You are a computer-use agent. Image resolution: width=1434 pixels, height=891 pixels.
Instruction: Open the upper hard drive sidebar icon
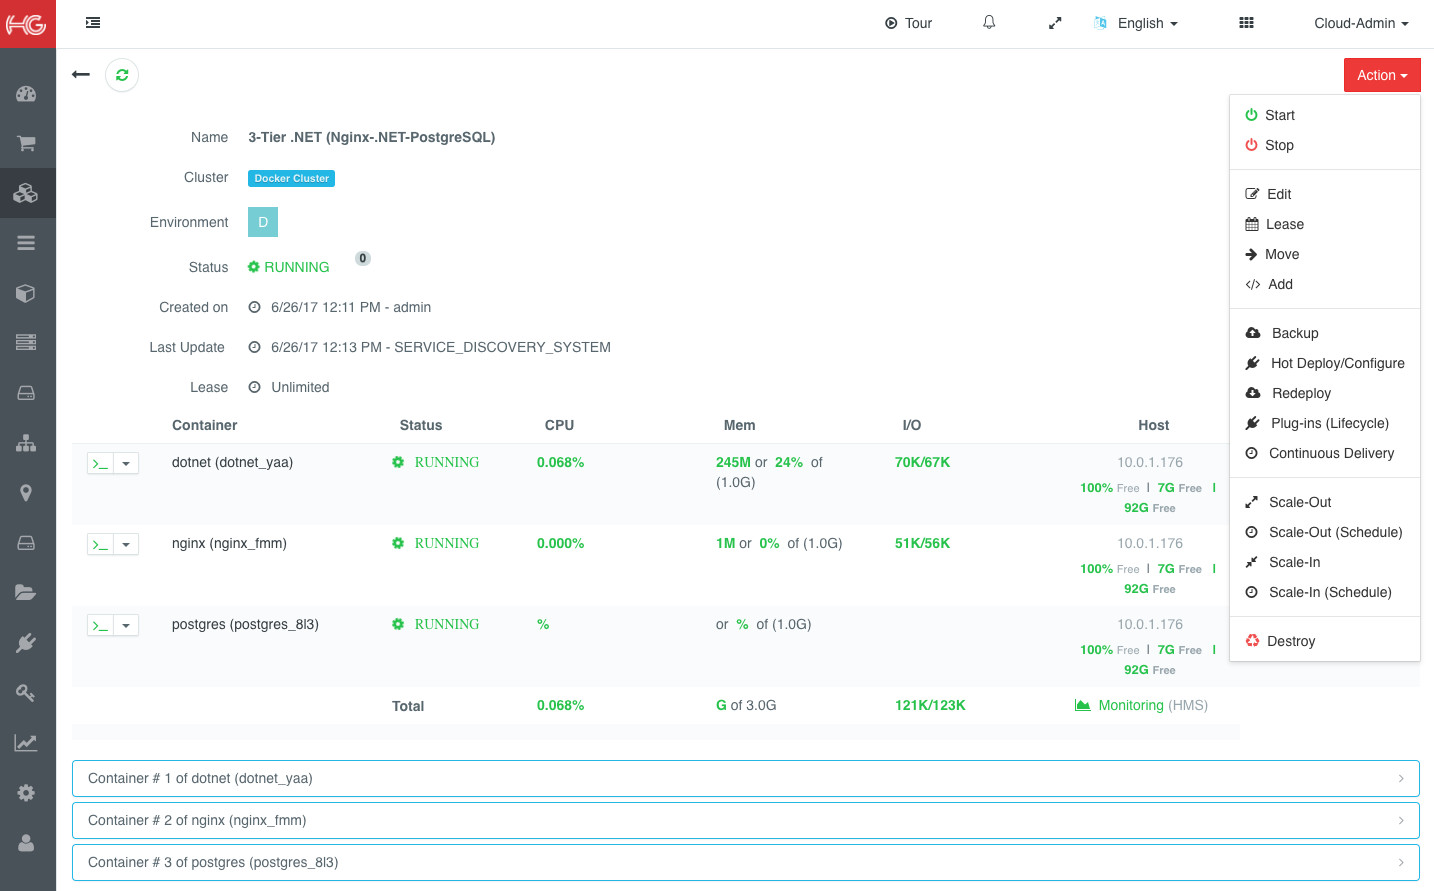coord(26,393)
